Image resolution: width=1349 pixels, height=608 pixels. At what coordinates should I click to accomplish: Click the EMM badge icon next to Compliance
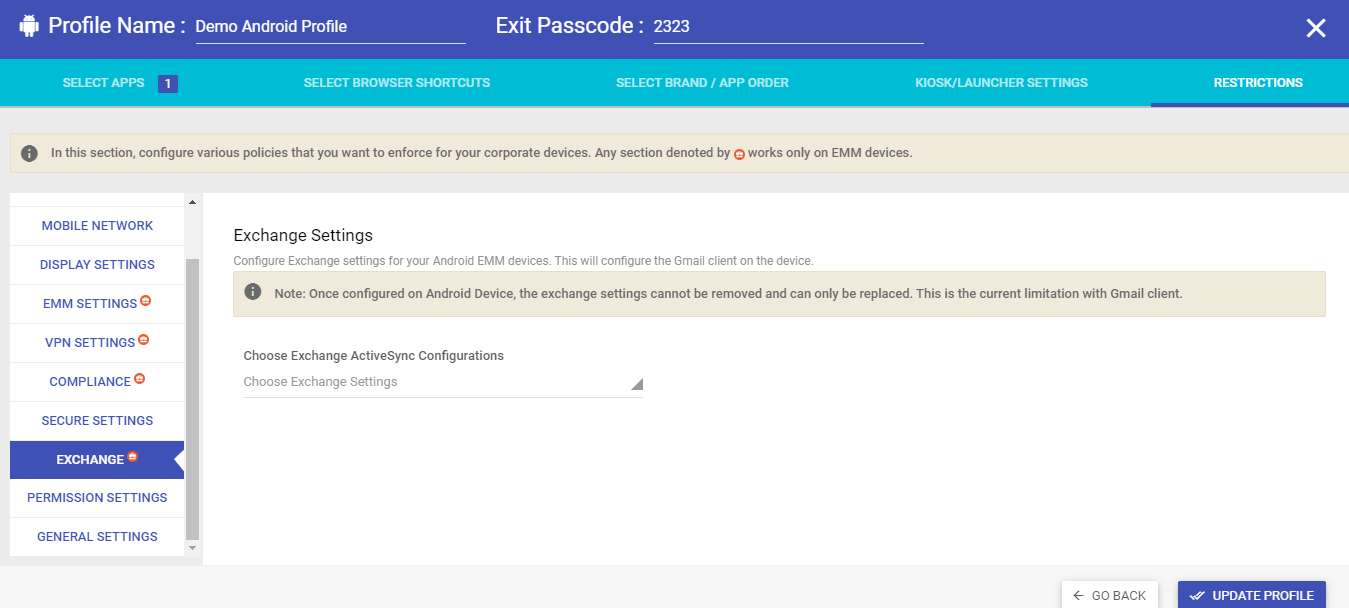pyautogui.click(x=140, y=379)
